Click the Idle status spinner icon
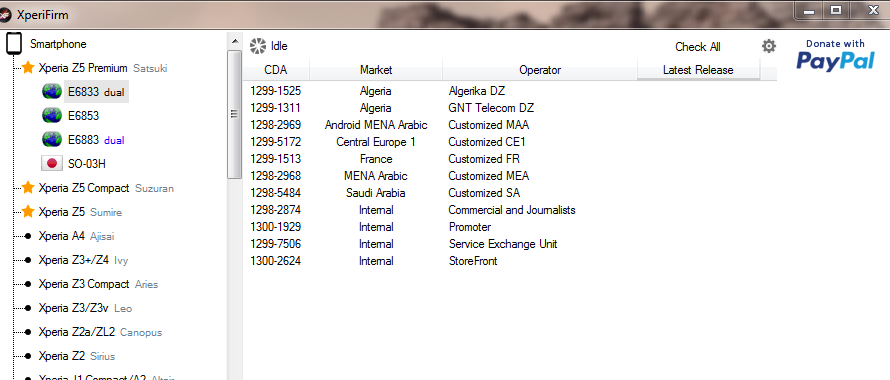 [258, 46]
